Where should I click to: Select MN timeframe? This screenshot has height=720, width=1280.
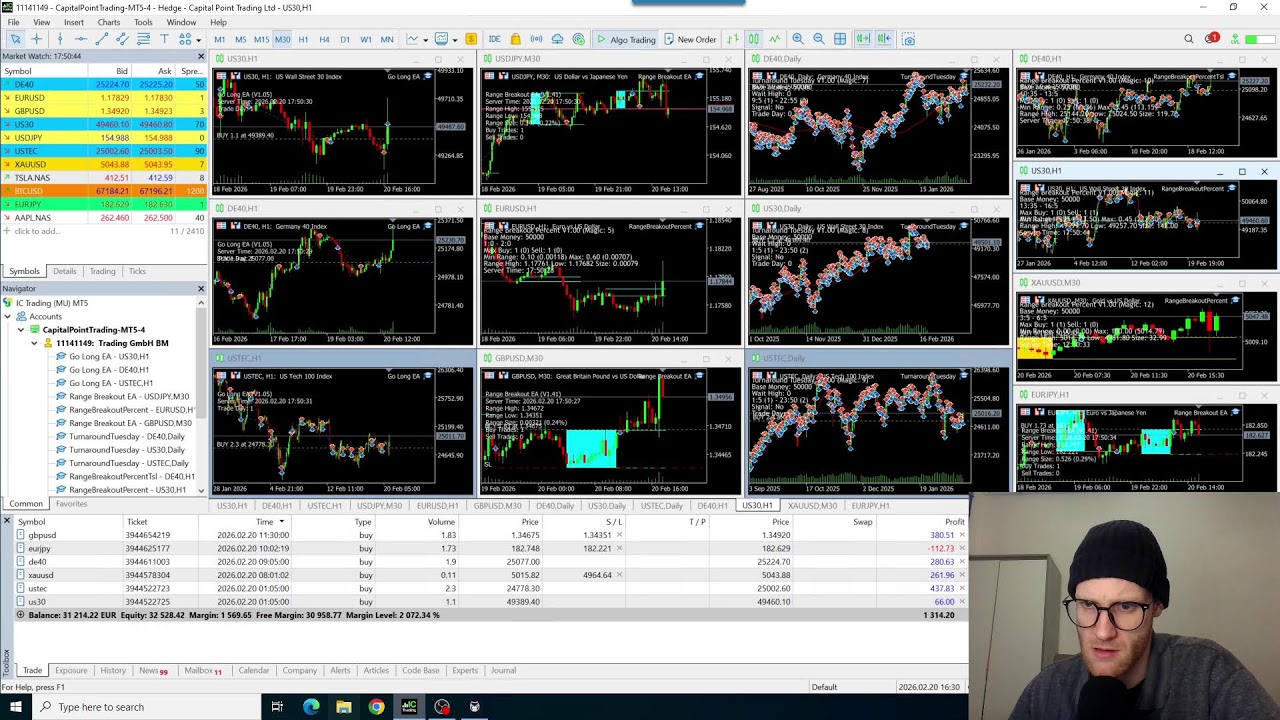[x=387, y=39]
